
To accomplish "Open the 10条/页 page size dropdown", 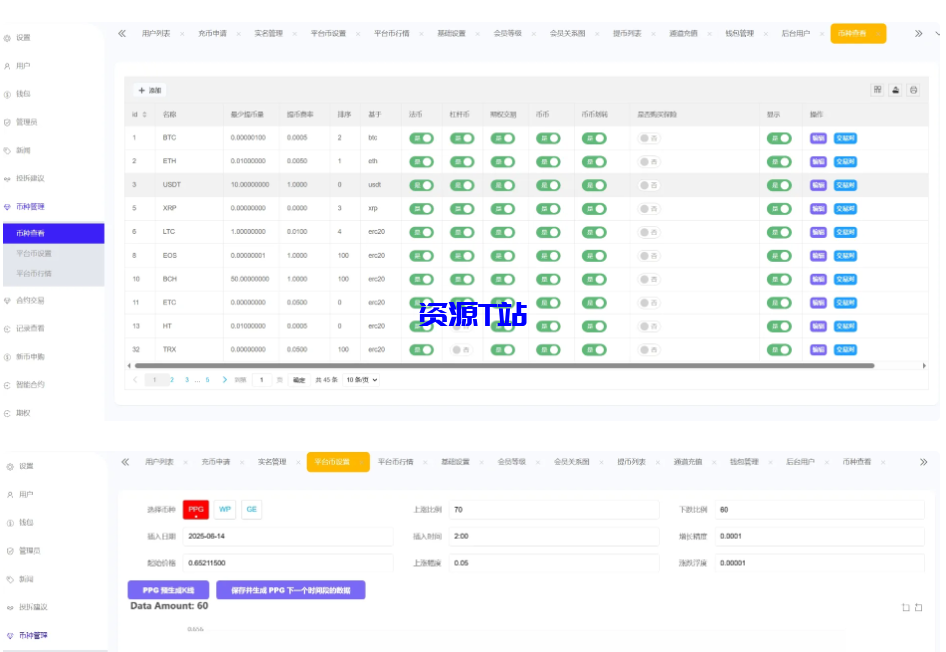I will point(362,380).
